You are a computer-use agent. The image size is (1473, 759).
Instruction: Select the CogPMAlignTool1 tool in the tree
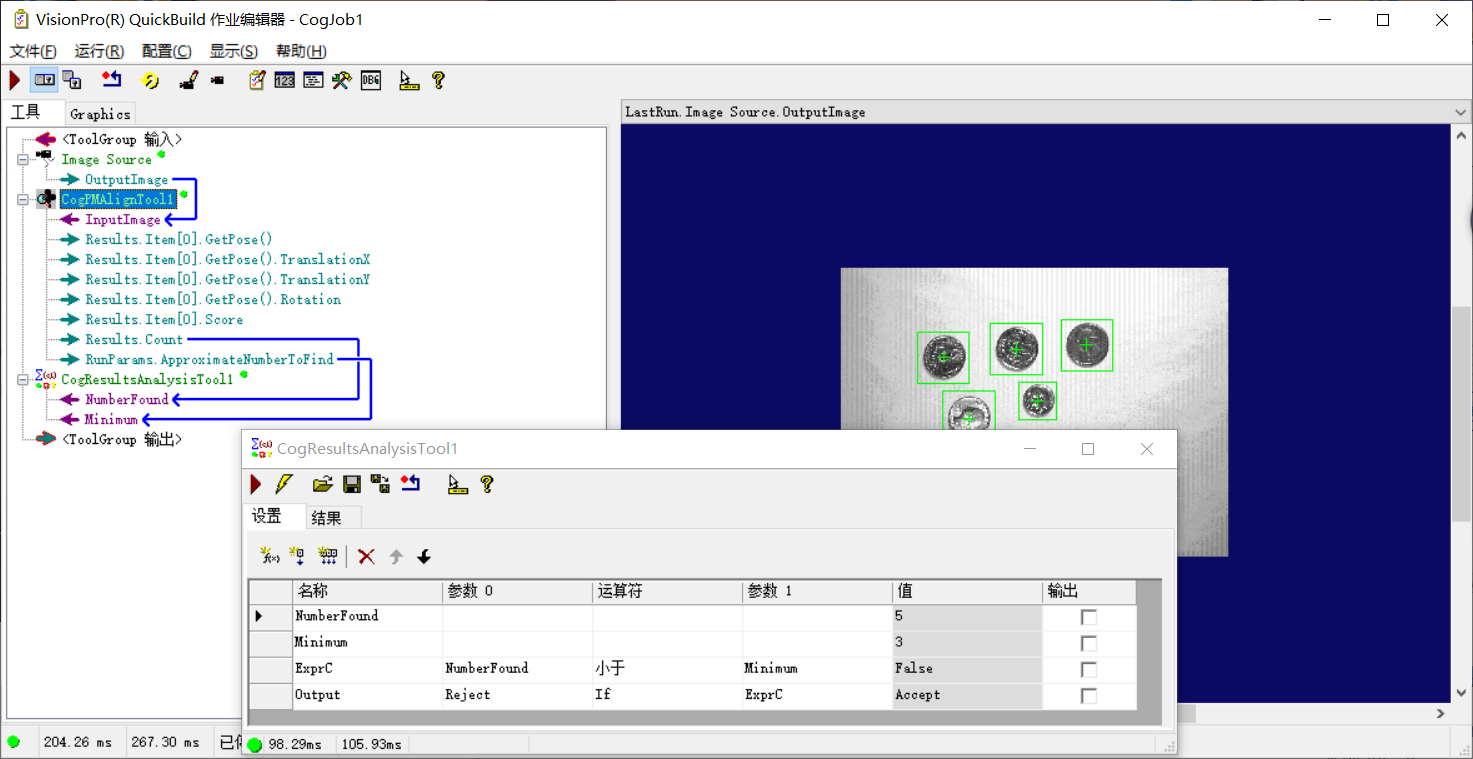point(118,200)
